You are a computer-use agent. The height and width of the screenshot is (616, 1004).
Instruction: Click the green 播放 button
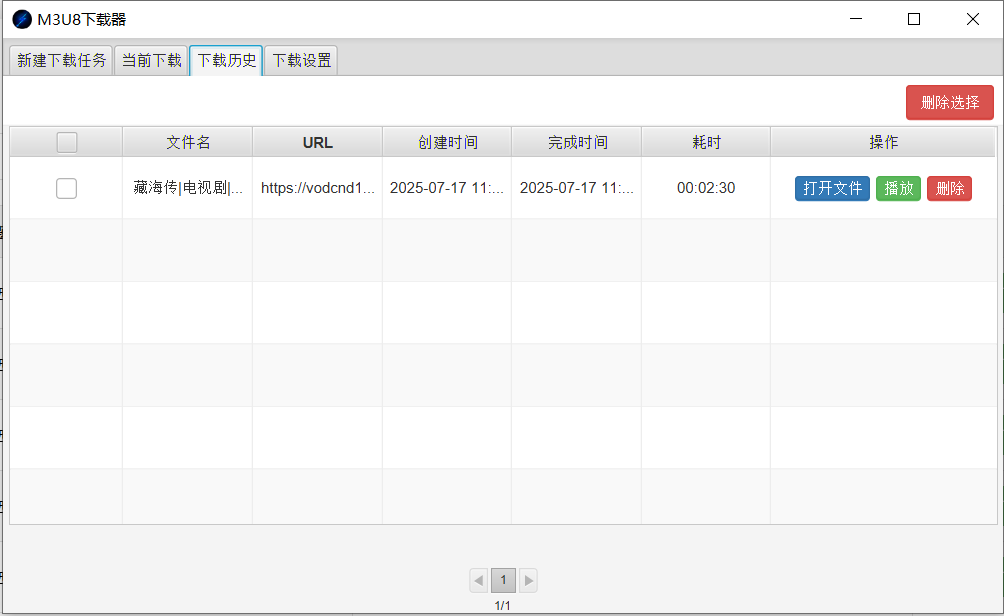[898, 188]
